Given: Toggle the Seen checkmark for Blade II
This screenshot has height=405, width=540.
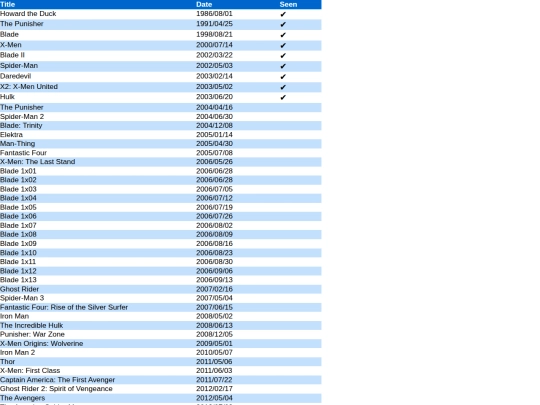Looking at the screenshot, I should tap(283, 55).
